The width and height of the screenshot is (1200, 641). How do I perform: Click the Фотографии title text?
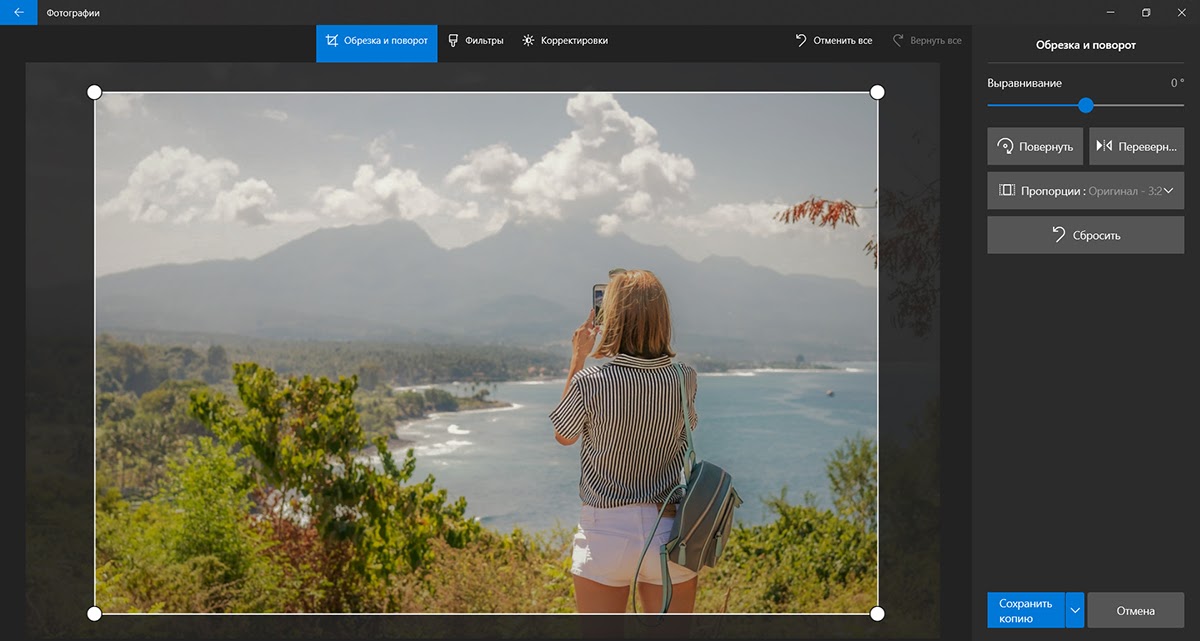tap(73, 13)
